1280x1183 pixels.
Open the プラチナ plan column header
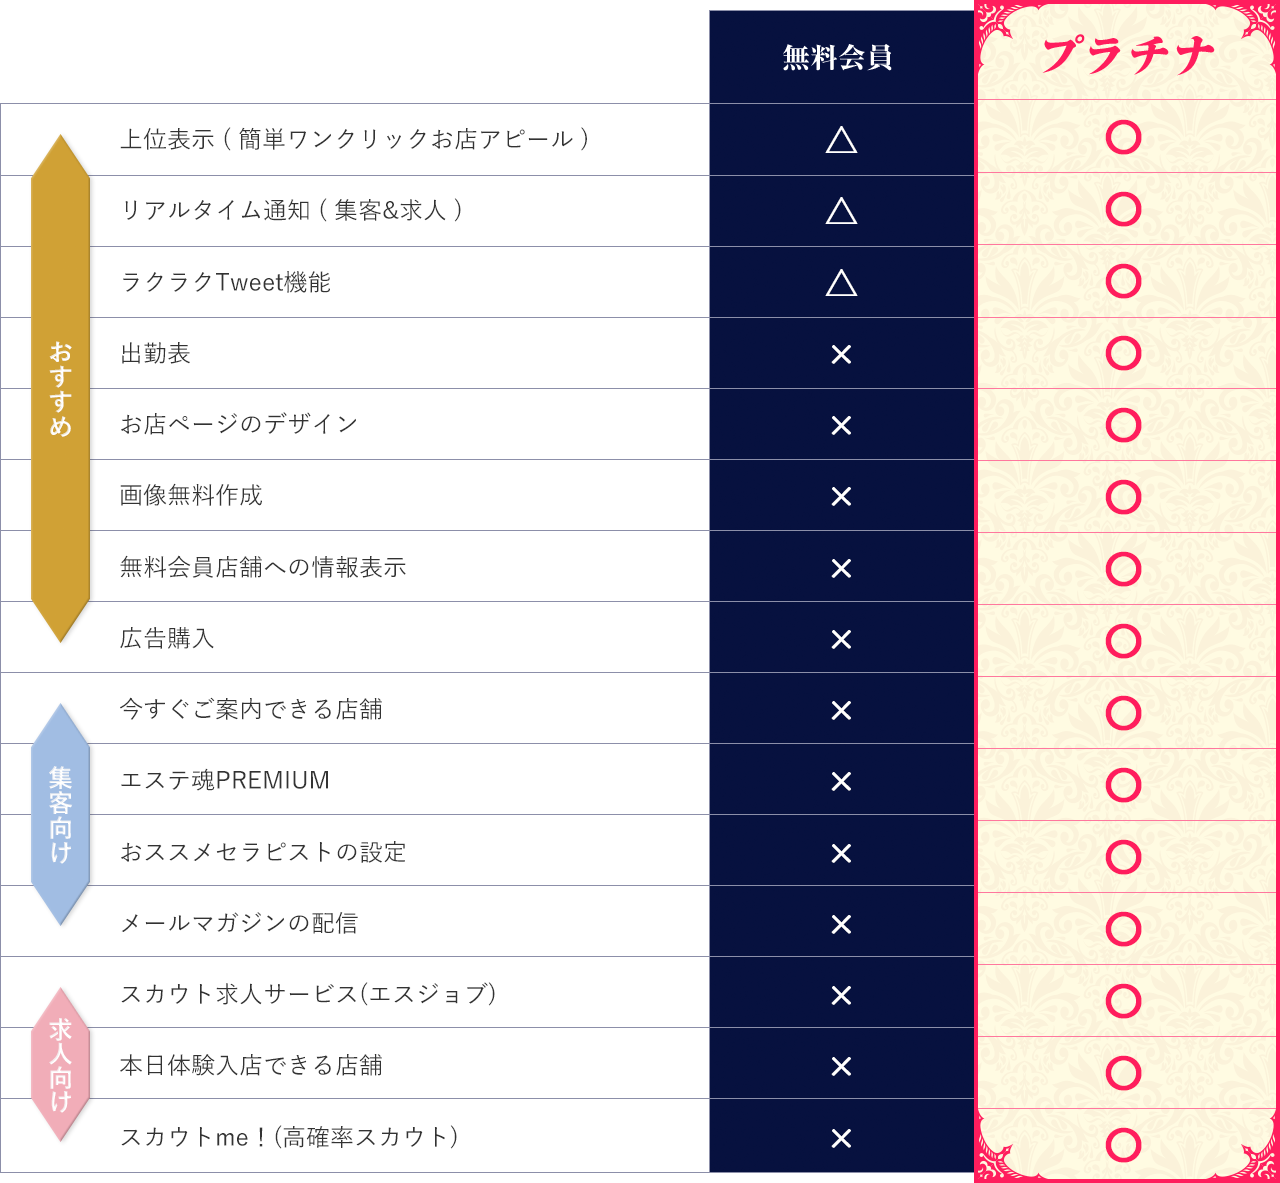1128,55
